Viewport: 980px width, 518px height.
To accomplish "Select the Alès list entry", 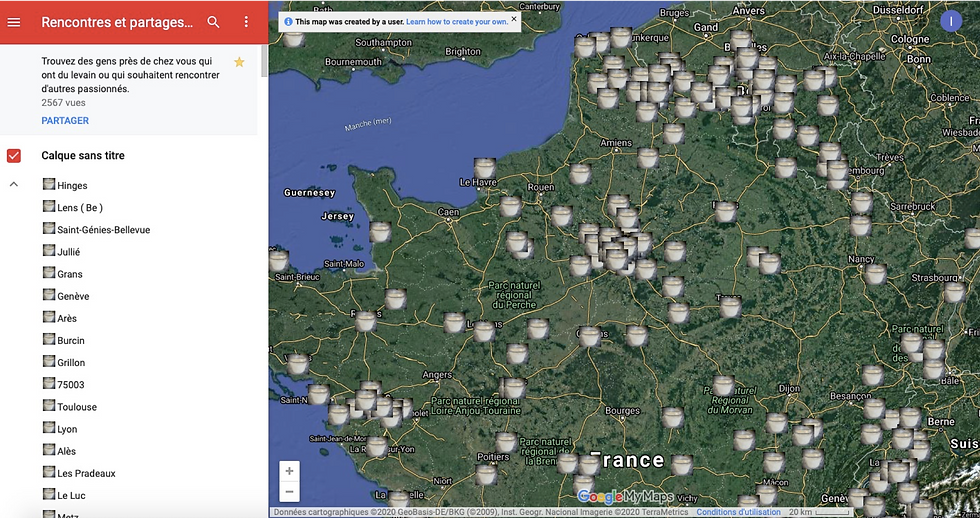I will coord(67,451).
